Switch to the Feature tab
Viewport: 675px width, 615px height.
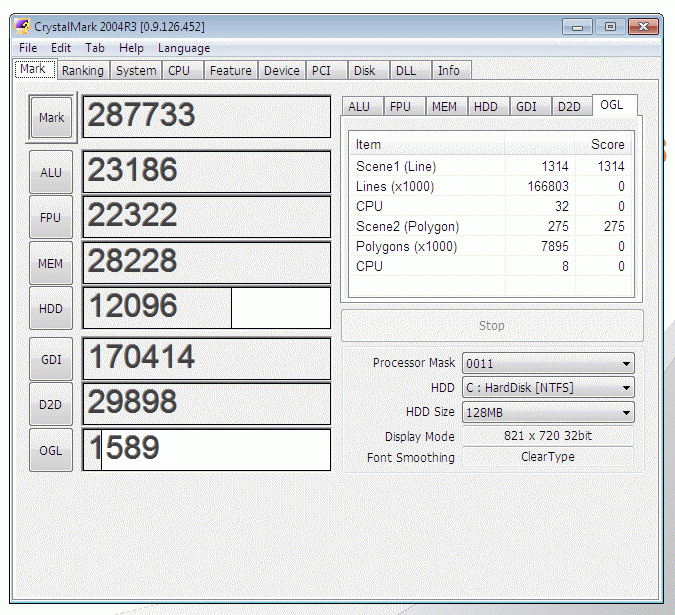231,71
